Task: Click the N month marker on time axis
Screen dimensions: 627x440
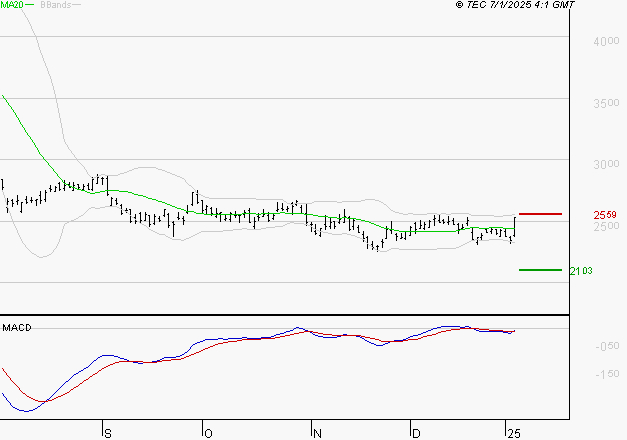Action: 317,432
